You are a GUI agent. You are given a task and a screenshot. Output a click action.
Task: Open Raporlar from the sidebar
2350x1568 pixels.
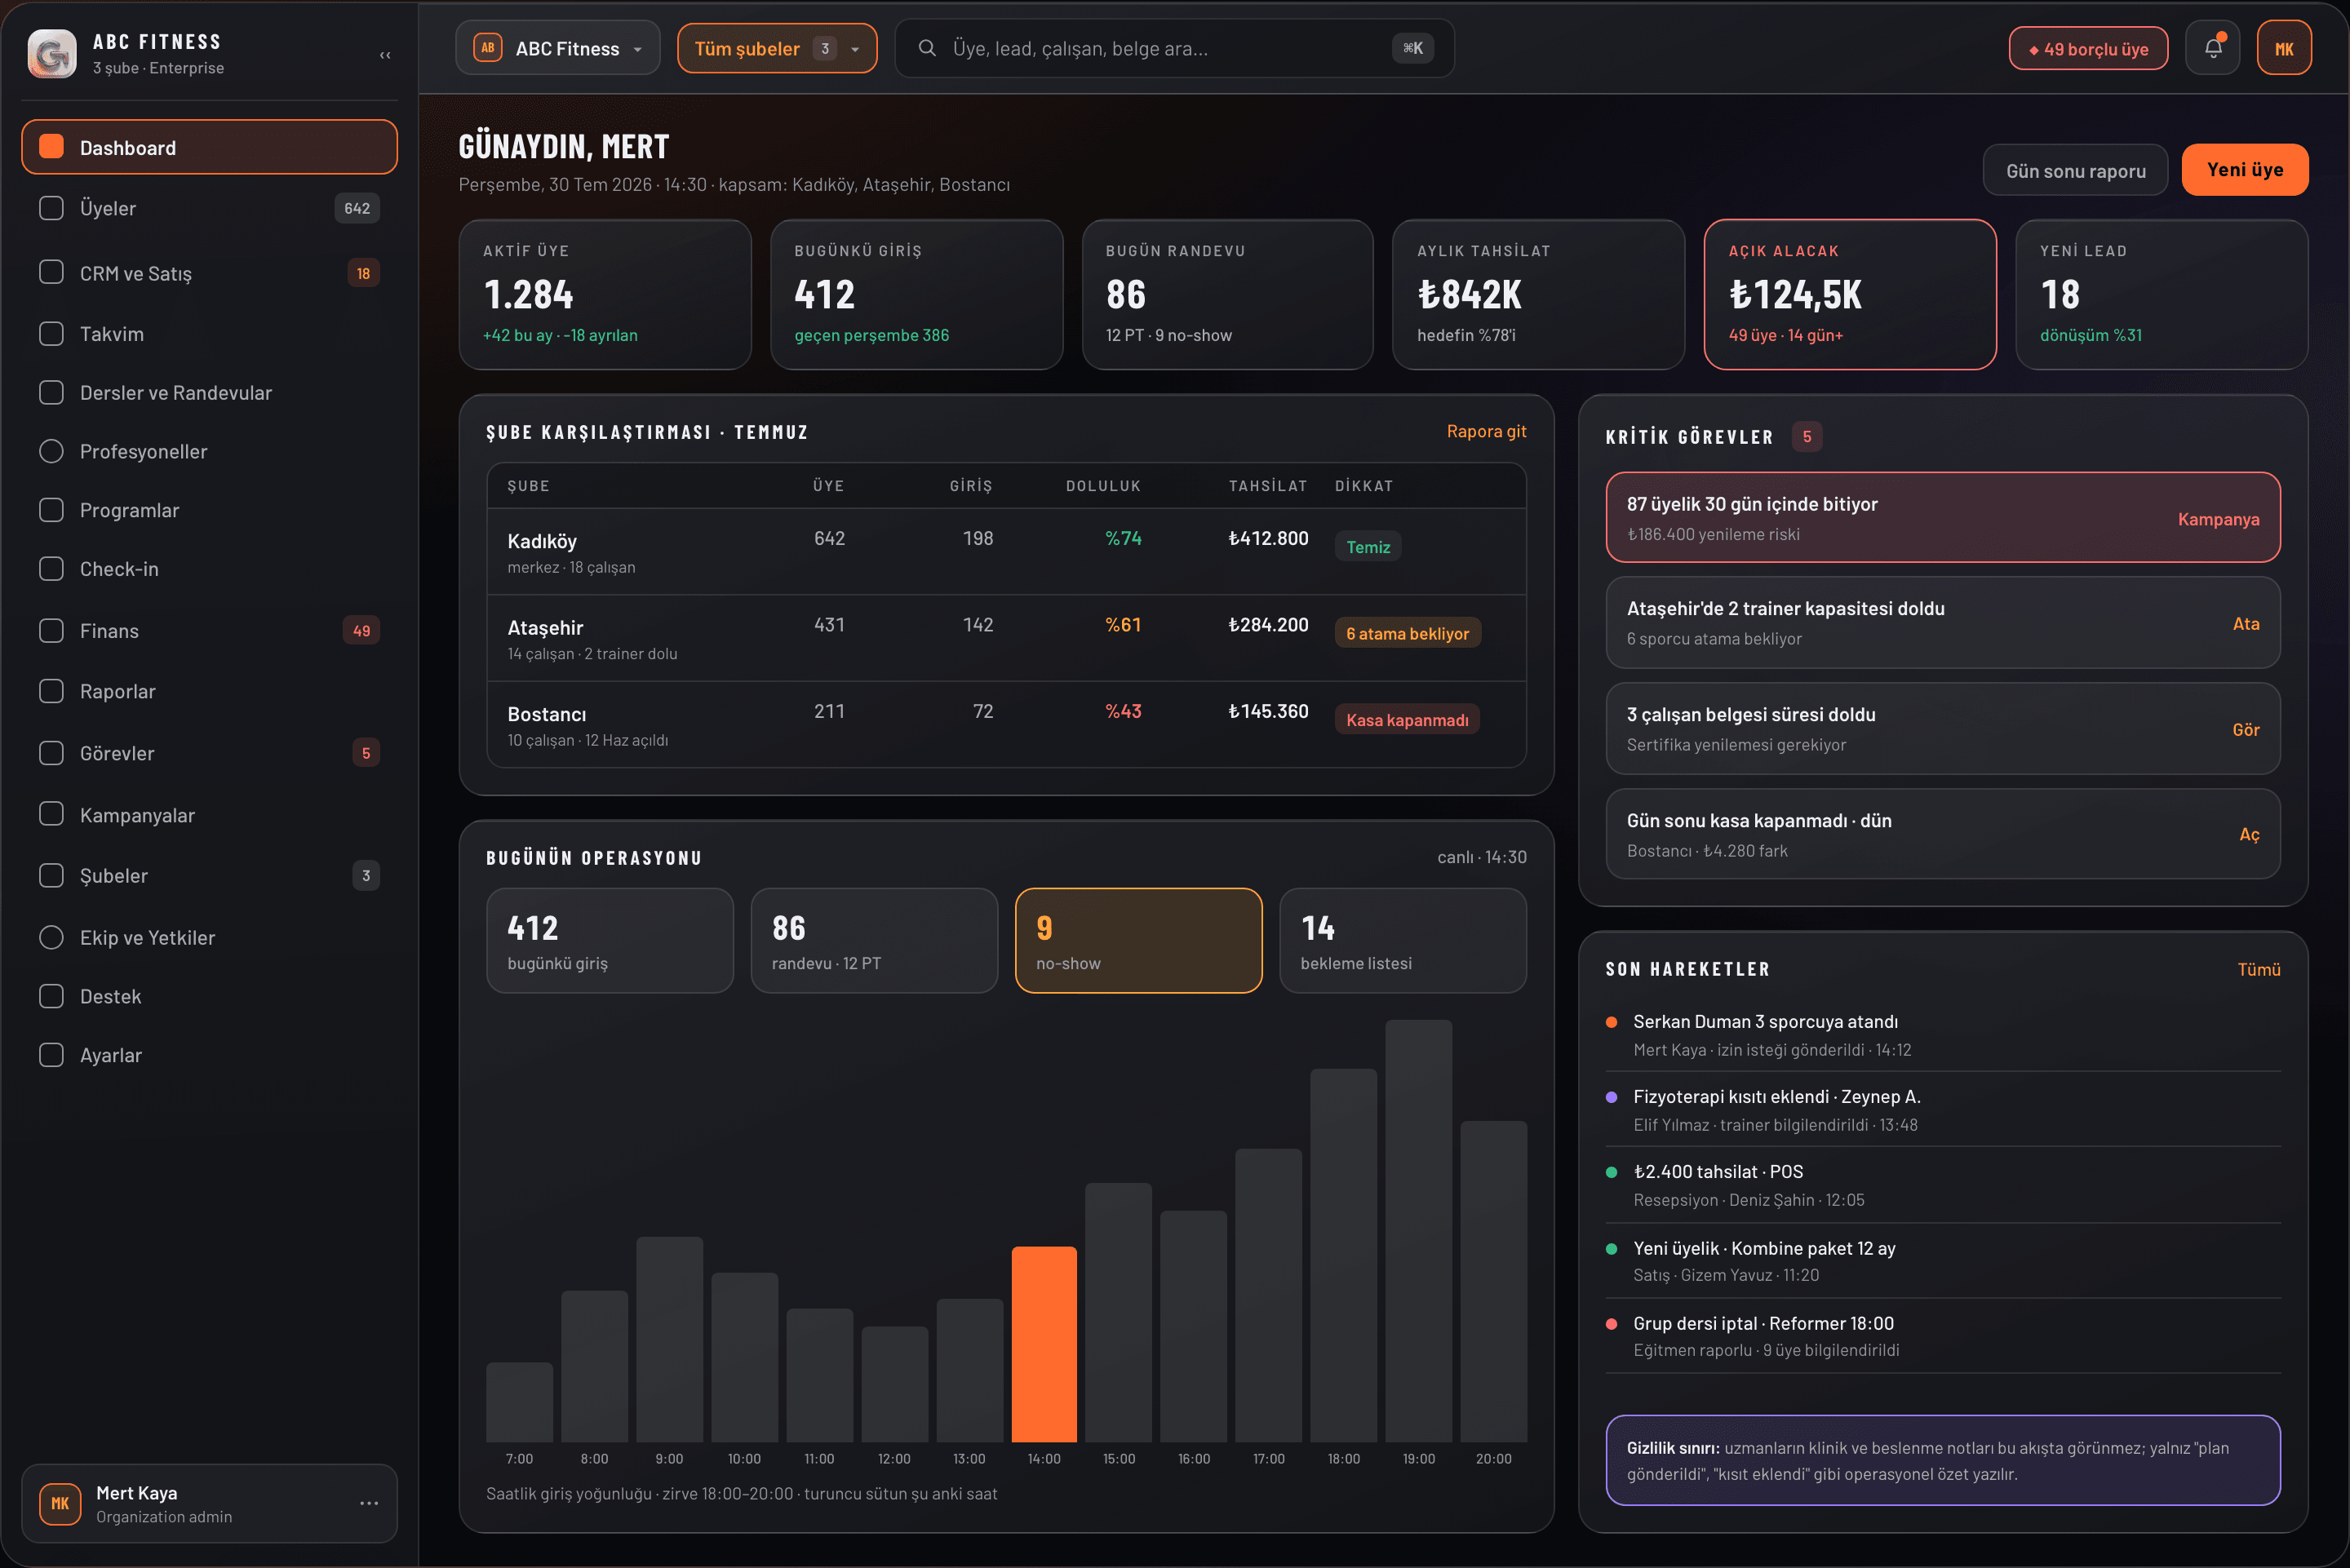pos(209,691)
